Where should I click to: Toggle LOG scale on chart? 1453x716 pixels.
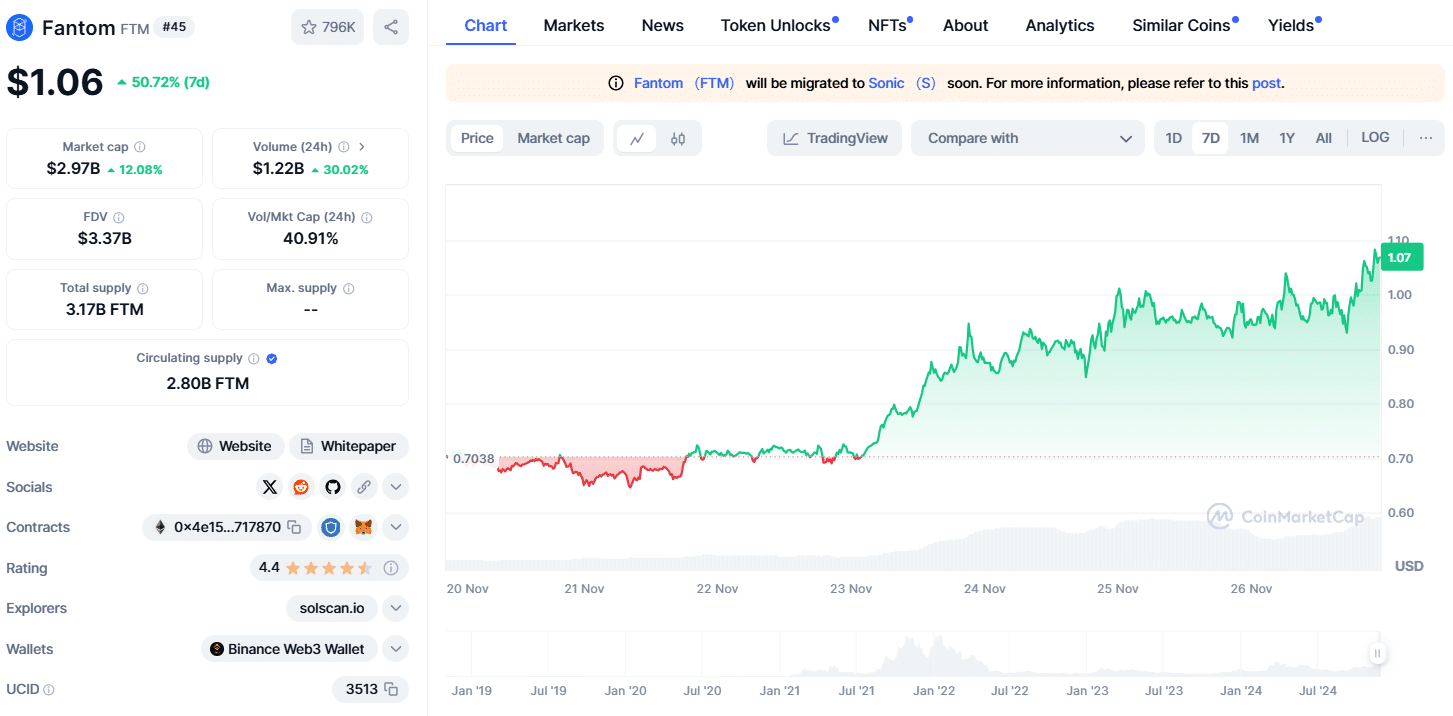coord(1375,138)
